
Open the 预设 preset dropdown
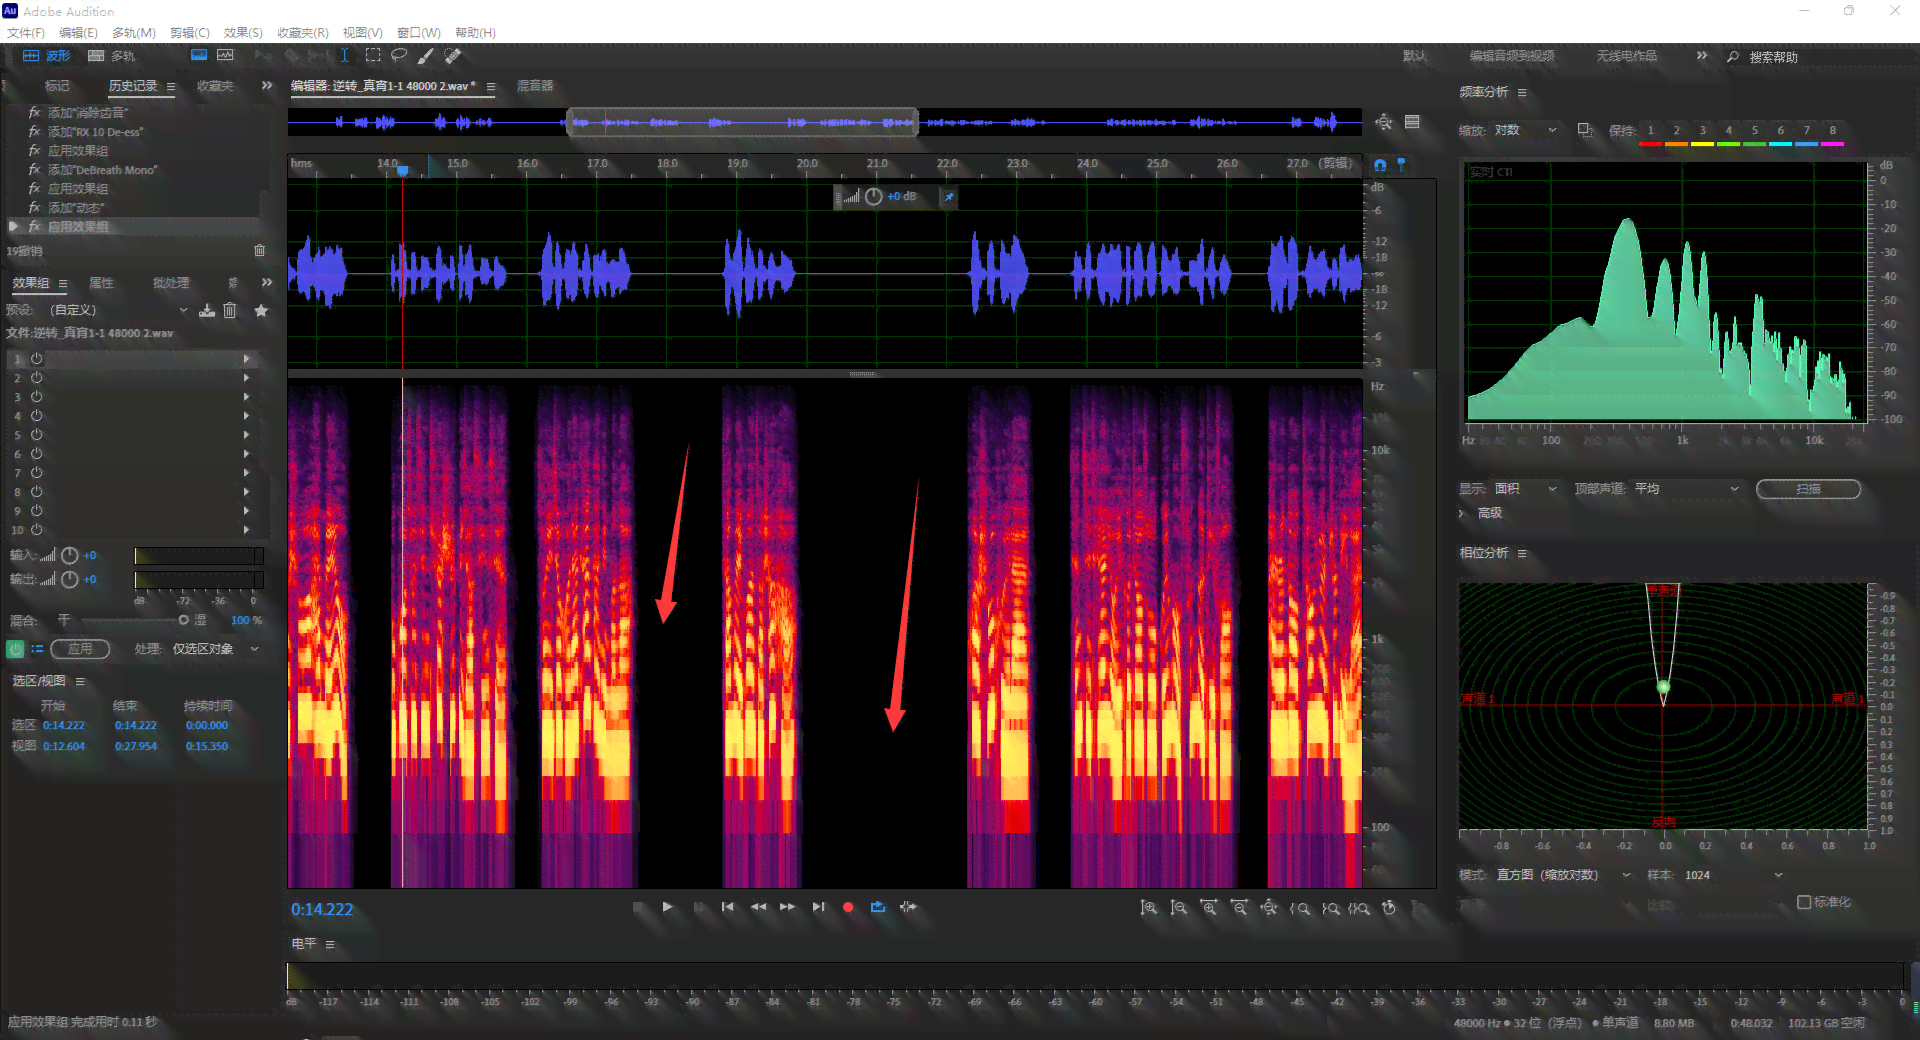(119, 311)
